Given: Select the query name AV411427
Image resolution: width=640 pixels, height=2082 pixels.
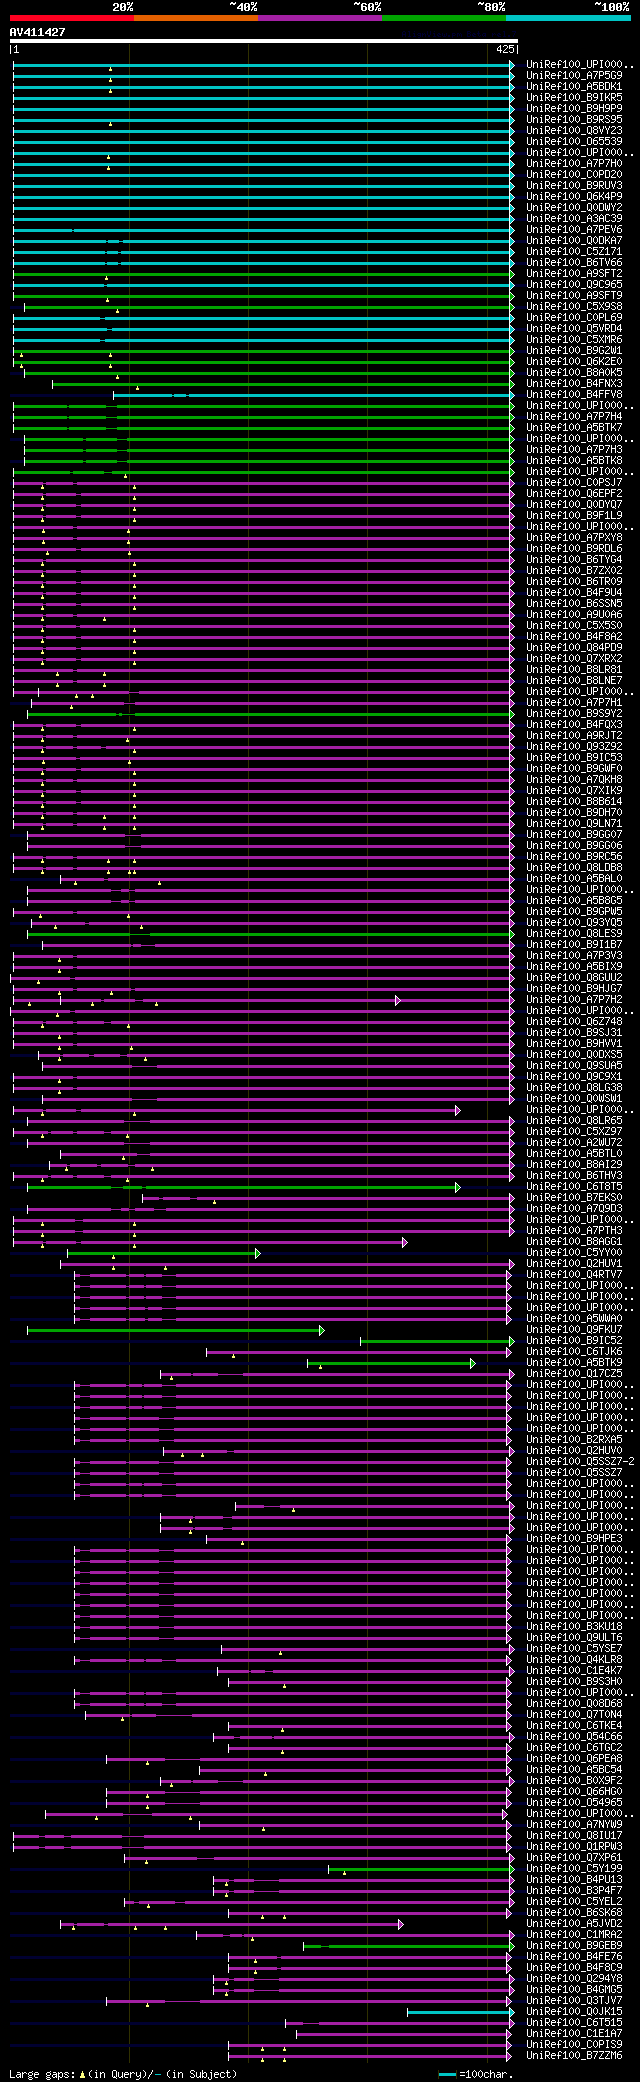Looking at the screenshot, I should 38,32.
